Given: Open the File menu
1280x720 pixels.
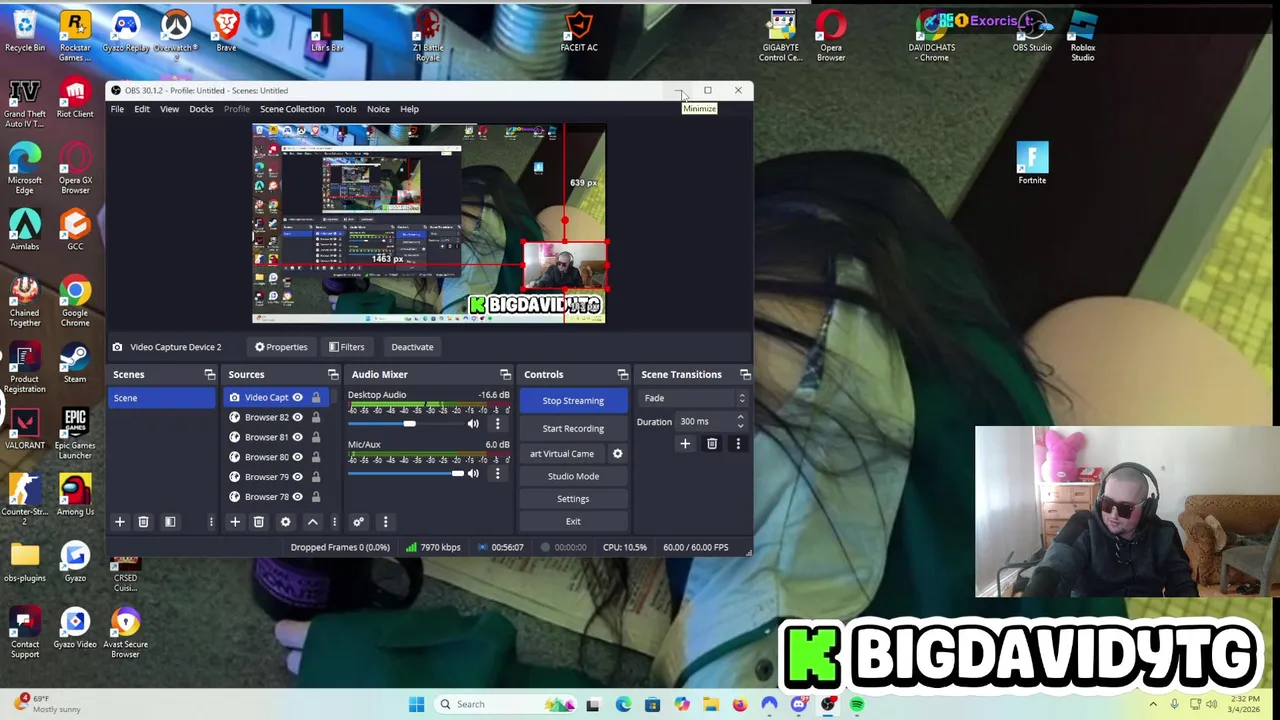Looking at the screenshot, I should (x=117, y=109).
